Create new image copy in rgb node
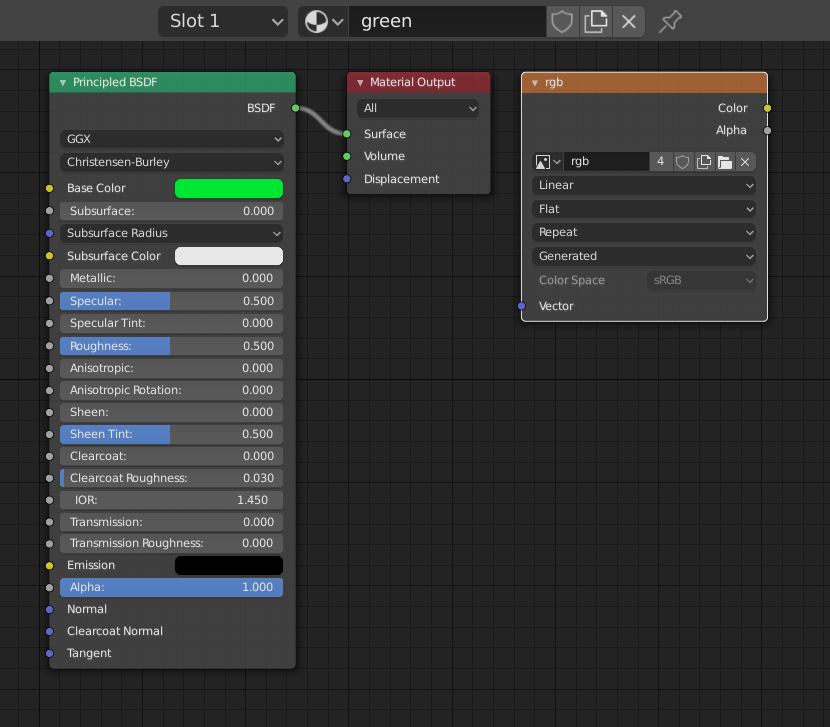This screenshot has width=830, height=727. pyautogui.click(x=704, y=161)
